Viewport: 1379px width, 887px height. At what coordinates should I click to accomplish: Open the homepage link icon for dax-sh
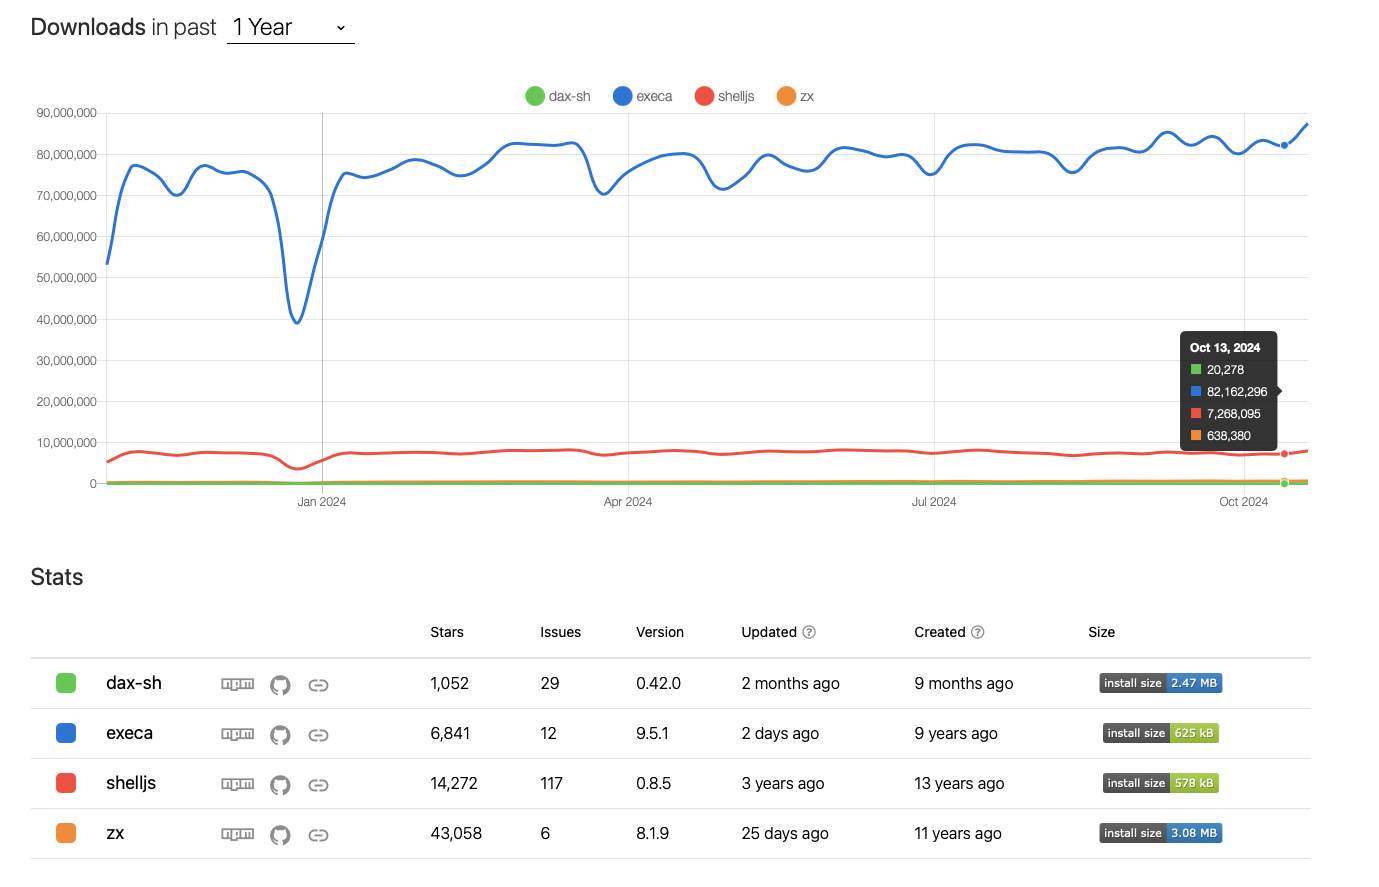point(318,685)
